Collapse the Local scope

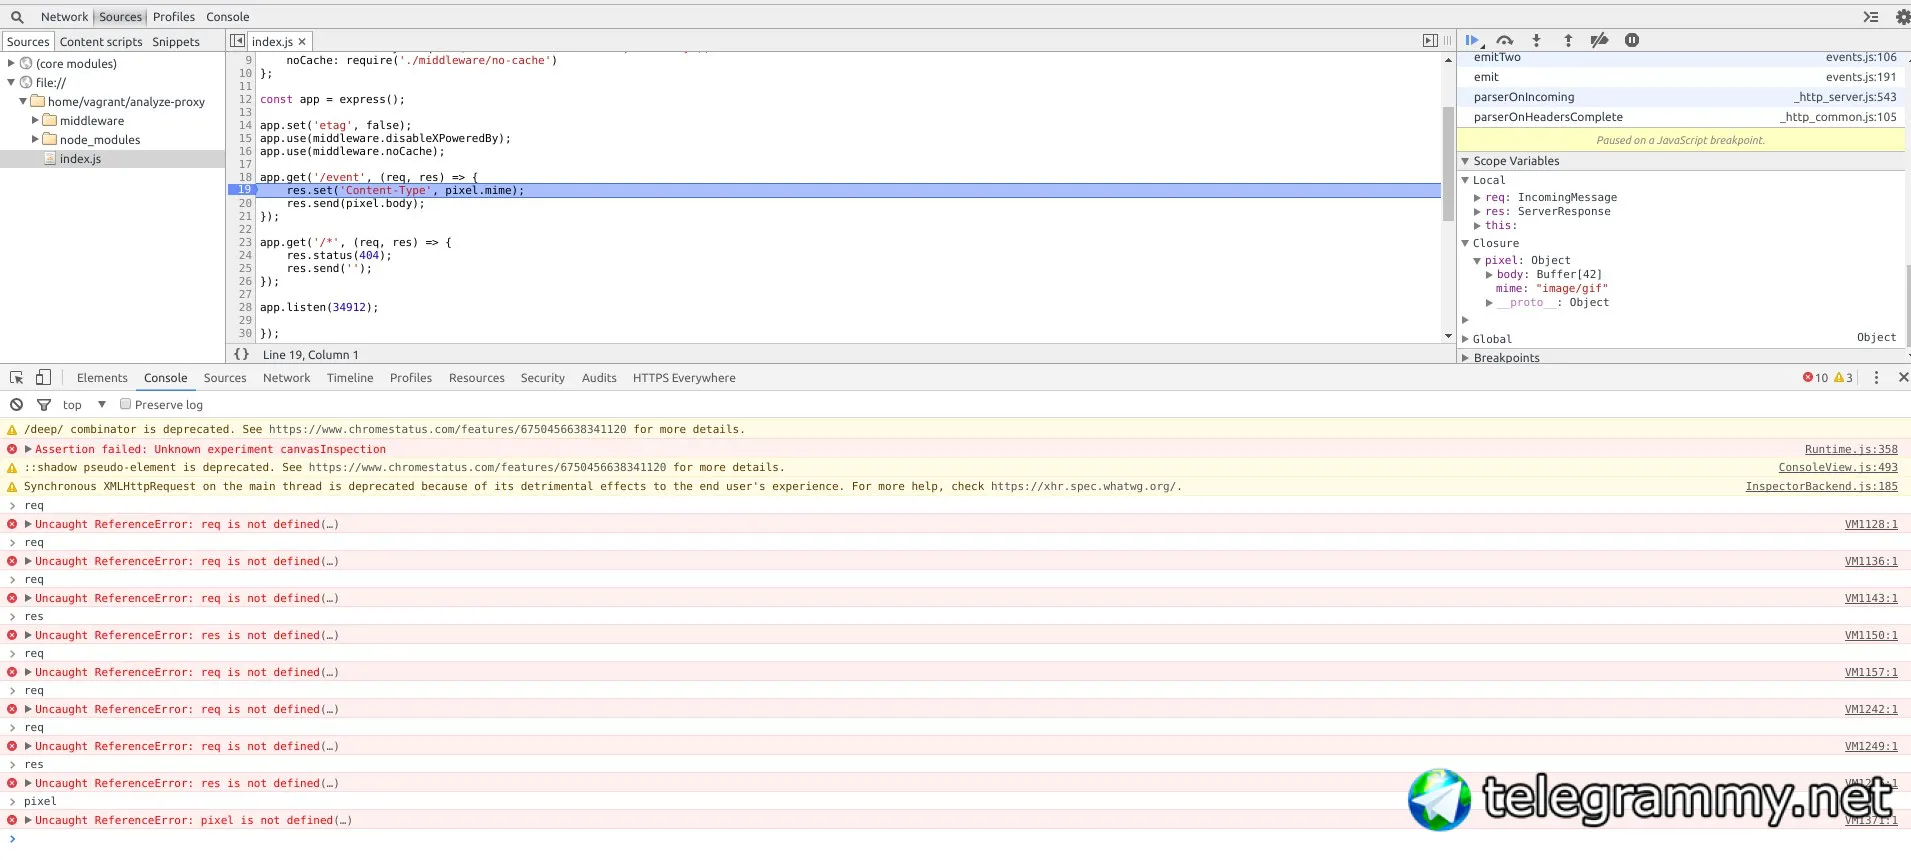(1465, 180)
